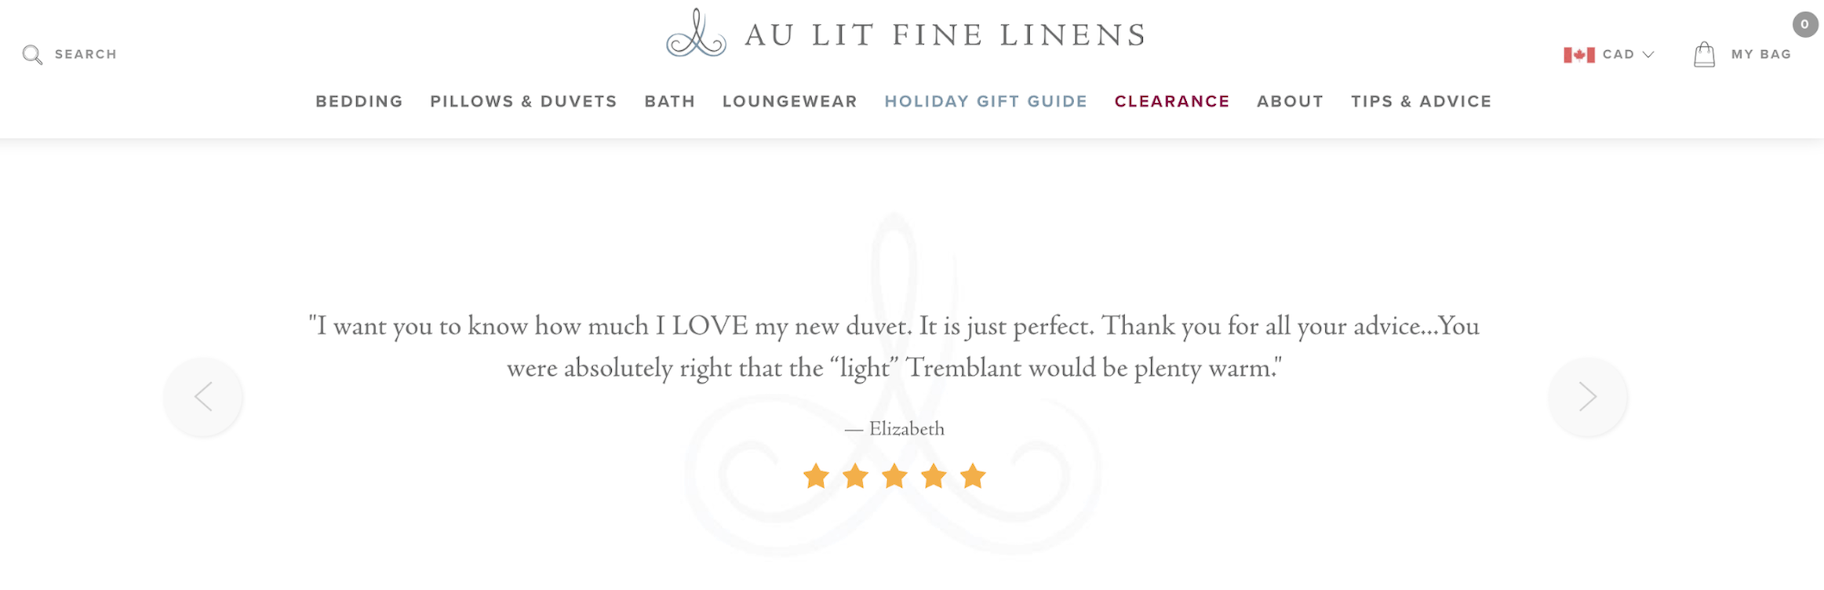The height and width of the screenshot is (590, 1824).
Task: Visit the Clearance page
Action: [x=1171, y=102]
